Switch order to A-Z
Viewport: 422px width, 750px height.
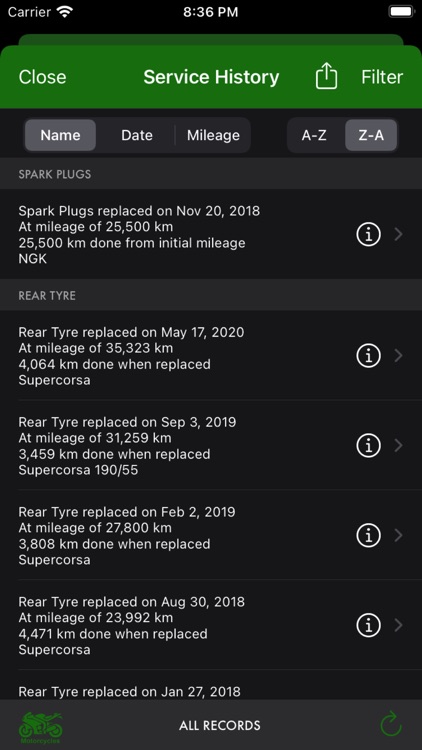click(x=314, y=135)
